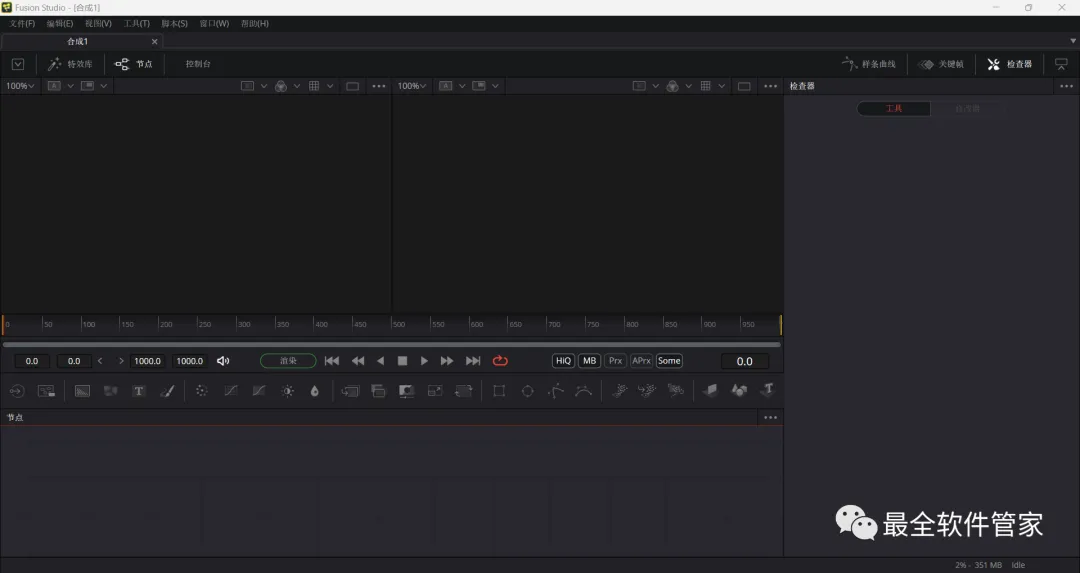Open the 样条曲线 spline editor
Image resolution: width=1080 pixels, height=573 pixels.
[869, 64]
